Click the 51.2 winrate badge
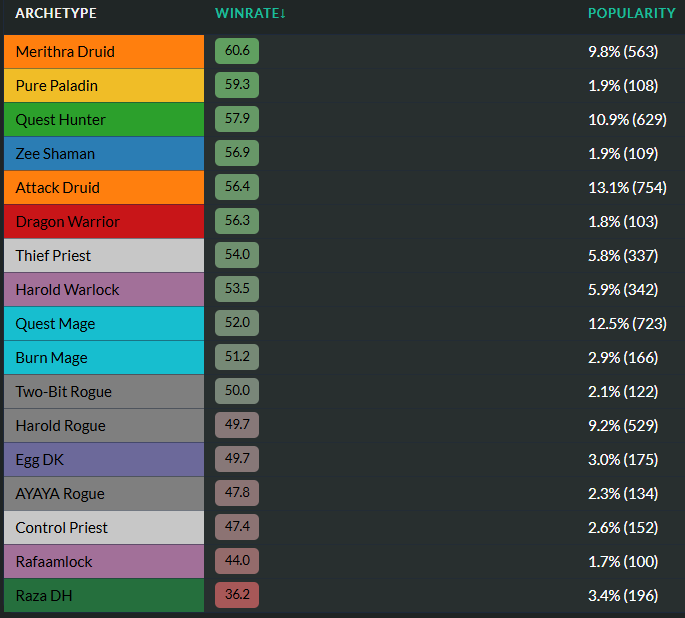The width and height of the screenshot is (685, 618). 237,357
